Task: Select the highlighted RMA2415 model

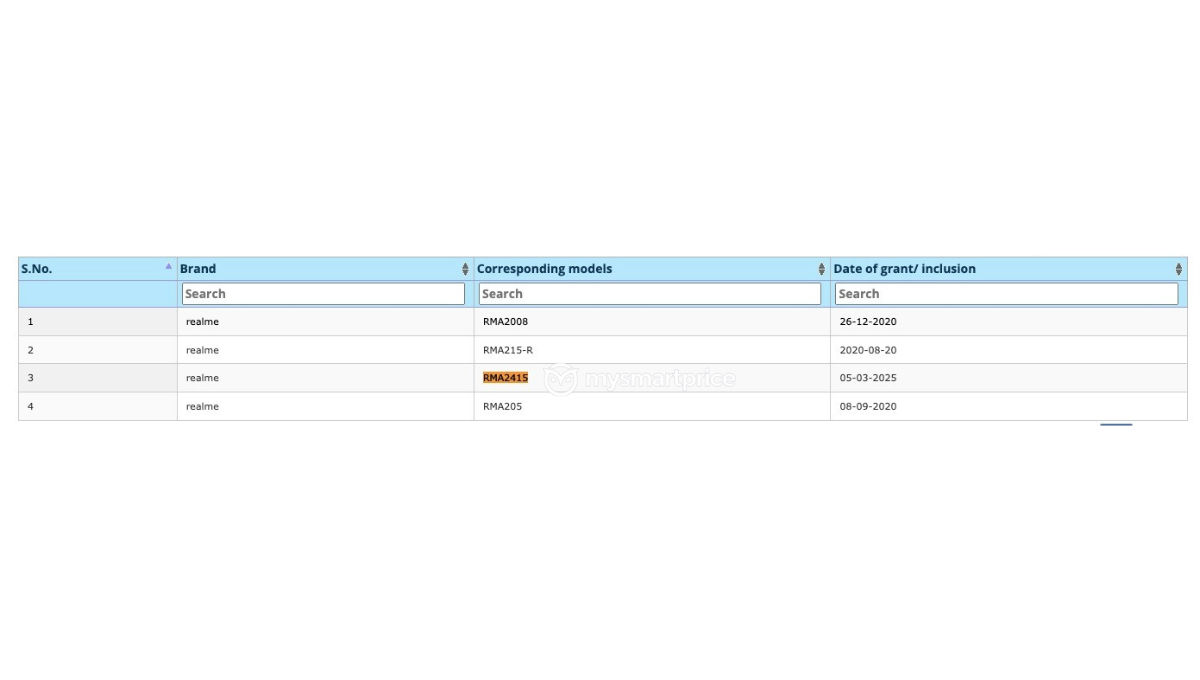Action: tap(505, 378)
